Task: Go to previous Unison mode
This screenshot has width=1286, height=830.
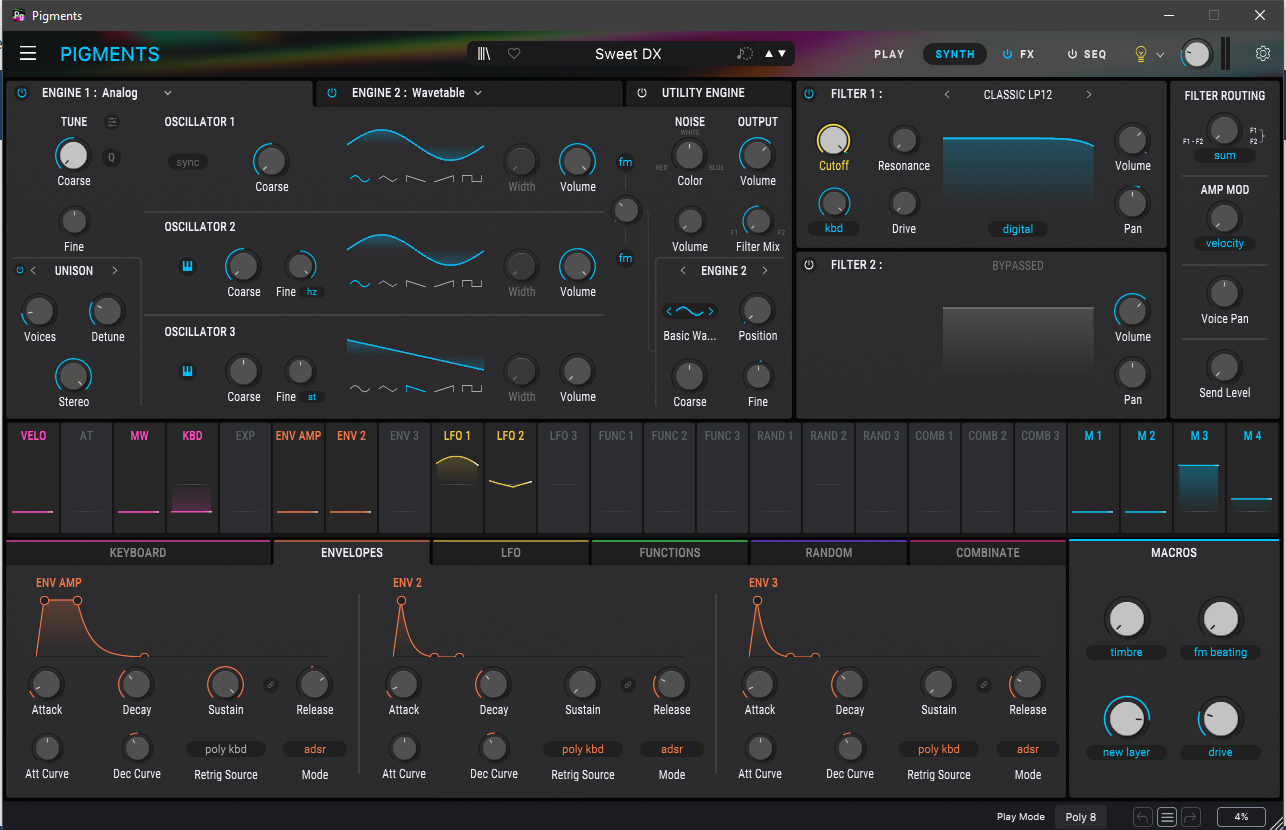Action: pos(33,271)
